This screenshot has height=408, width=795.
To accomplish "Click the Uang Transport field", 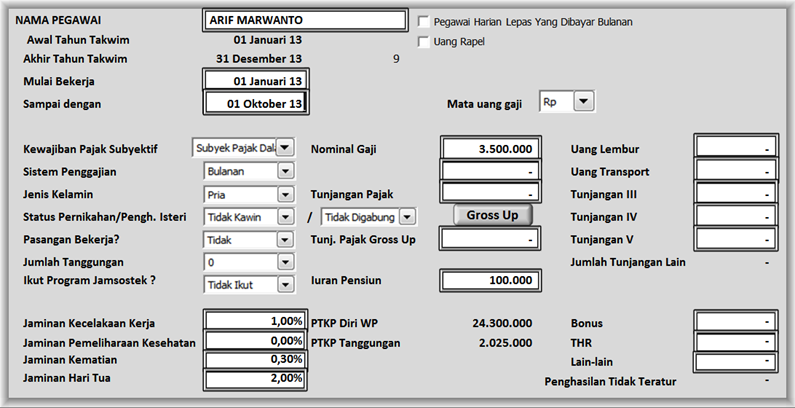I will pyautogui.click(x=736, y=170).
